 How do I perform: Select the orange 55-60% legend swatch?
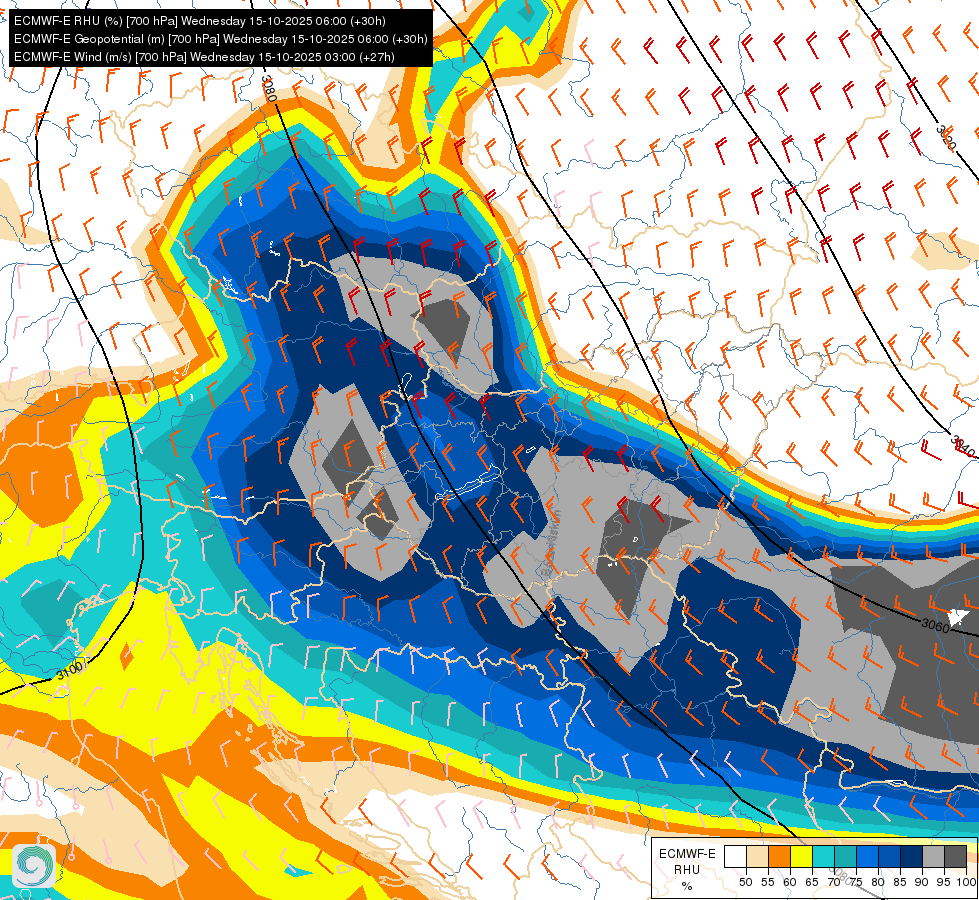pos(779,856)
